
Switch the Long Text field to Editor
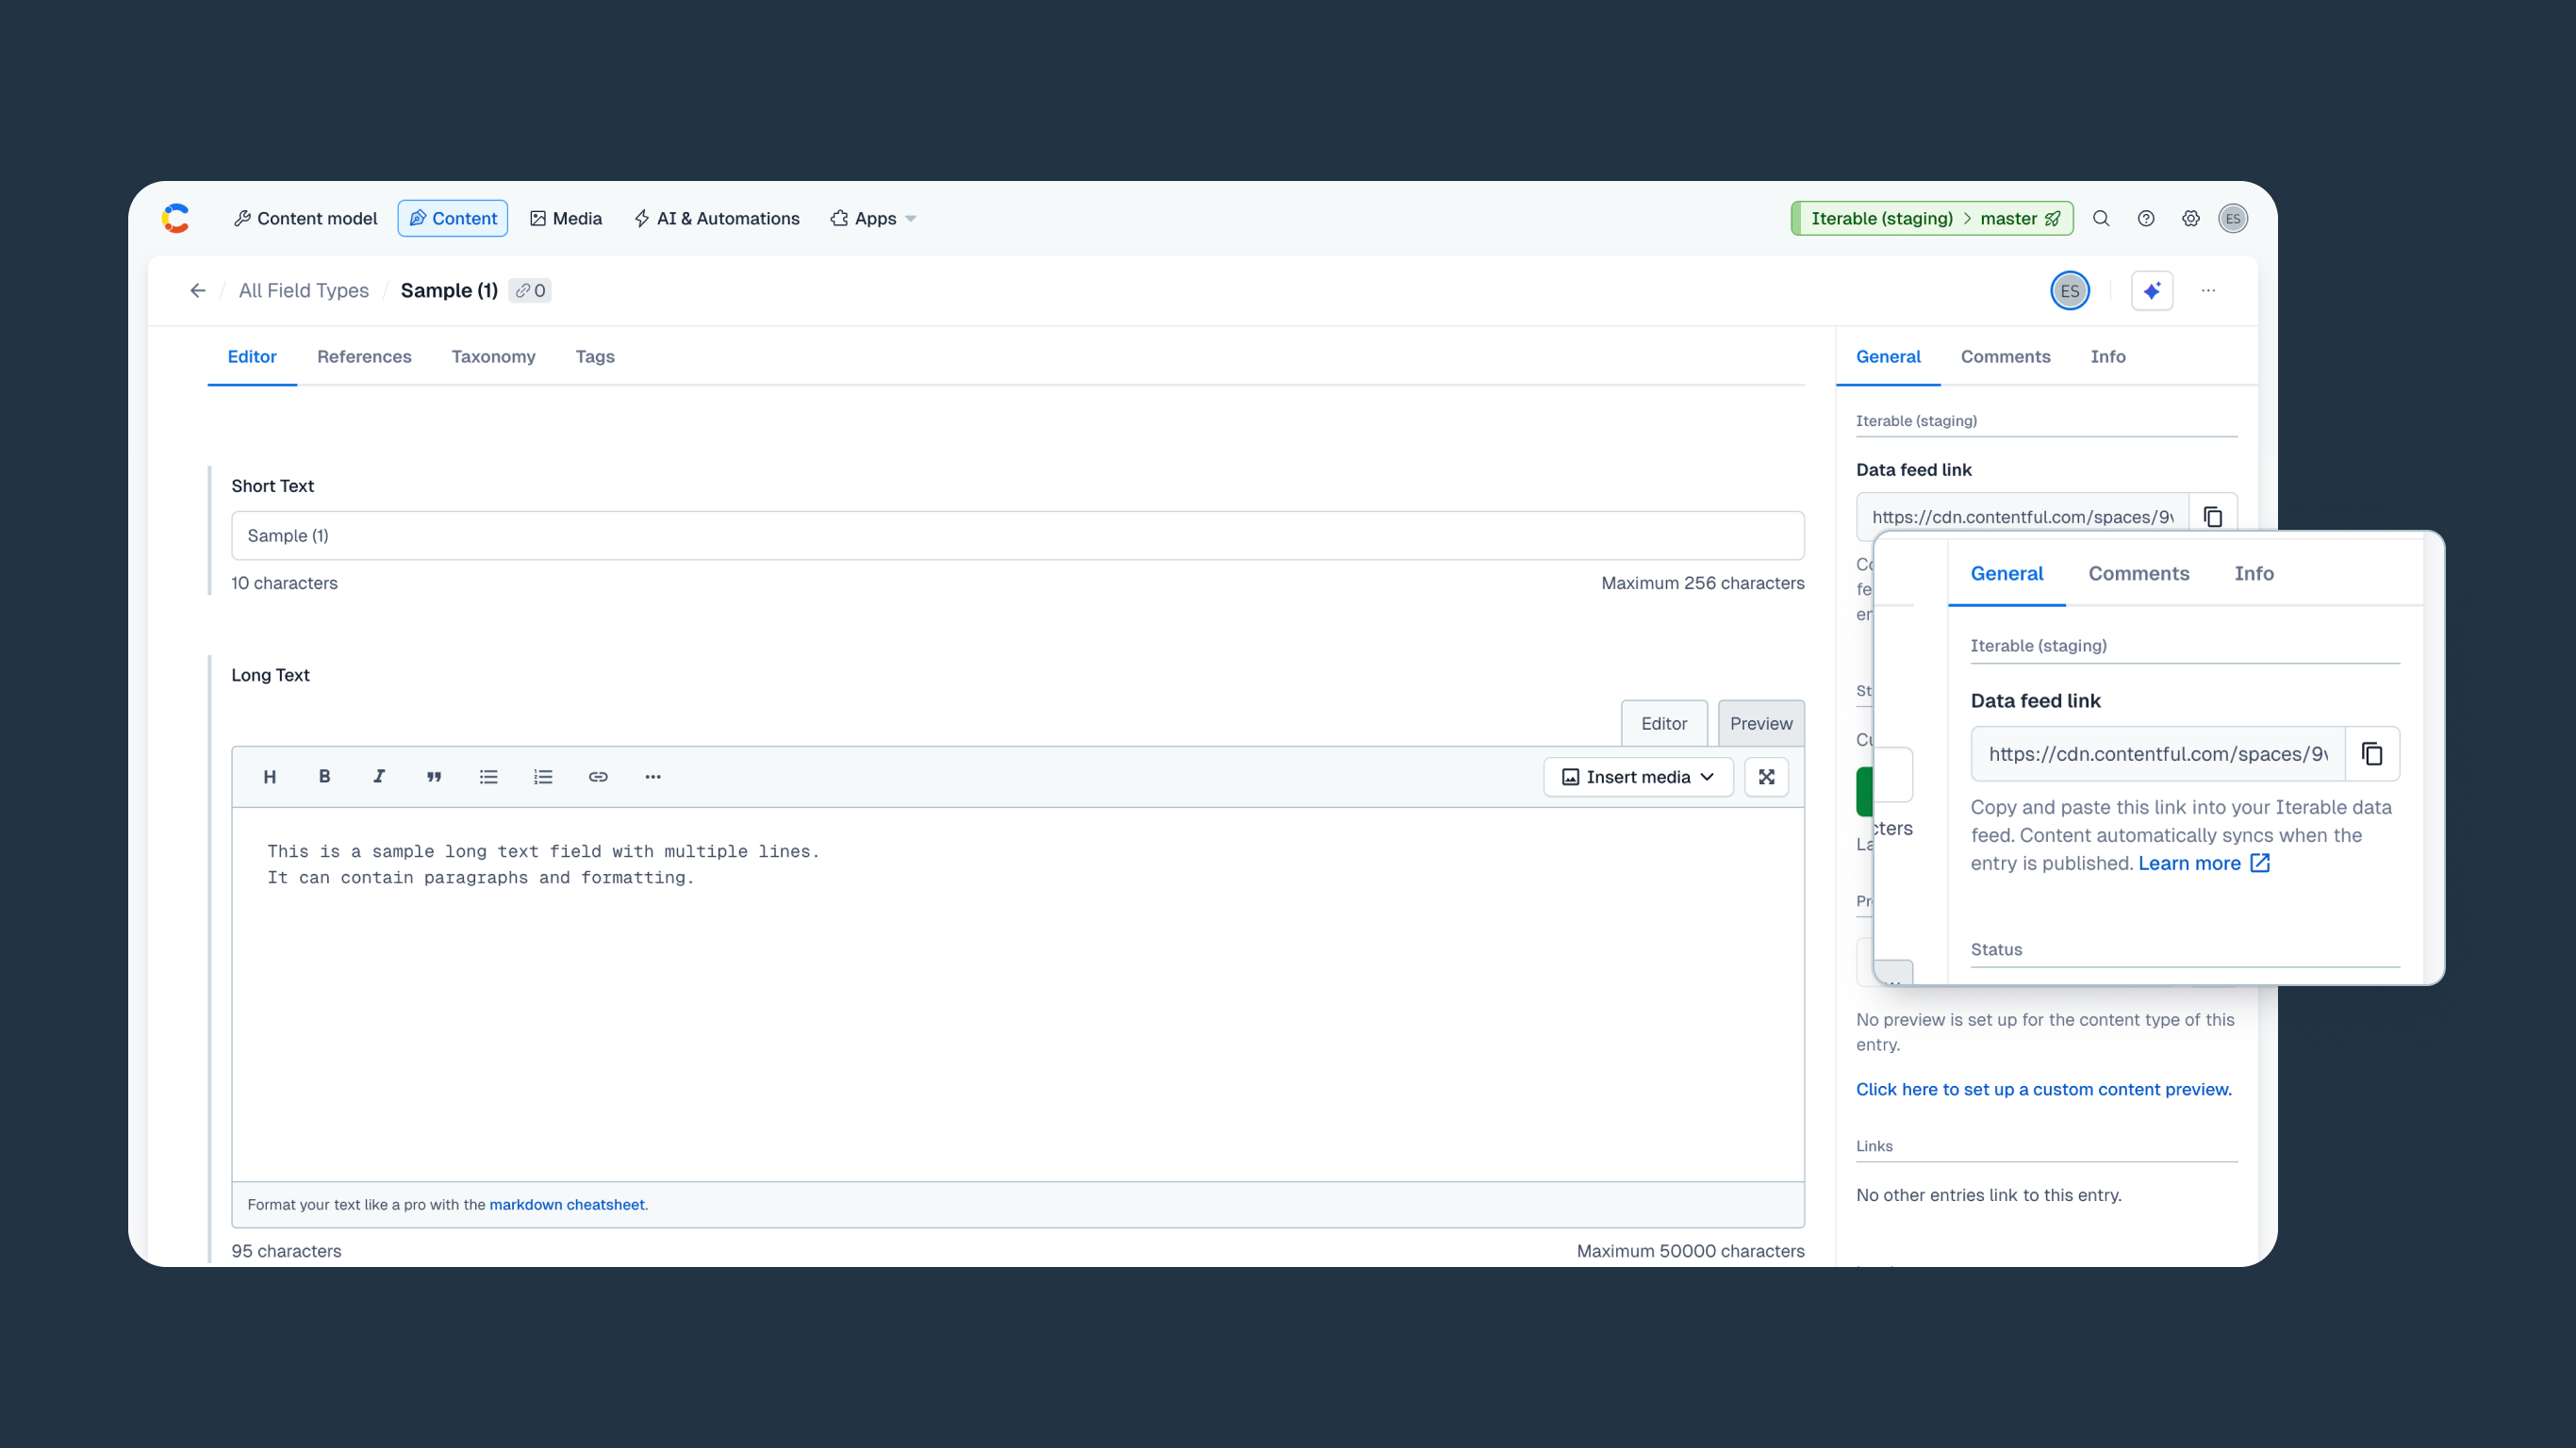coord(1663,722)
